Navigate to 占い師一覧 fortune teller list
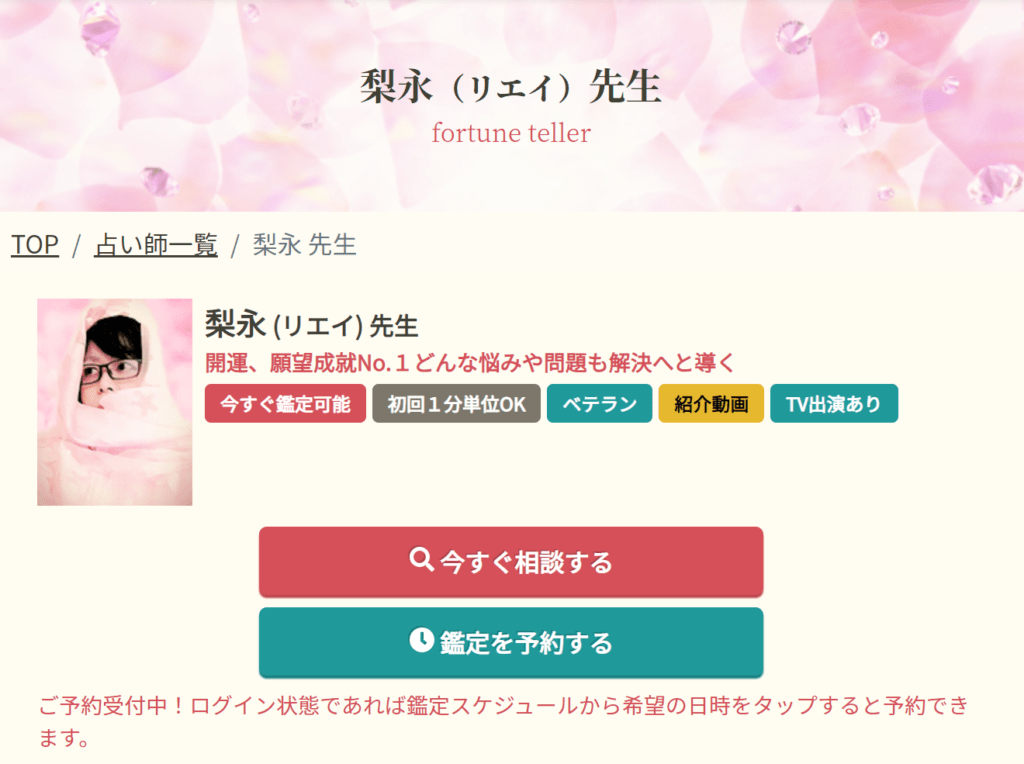Viewport: 1024px width, 764px height. 155,244
